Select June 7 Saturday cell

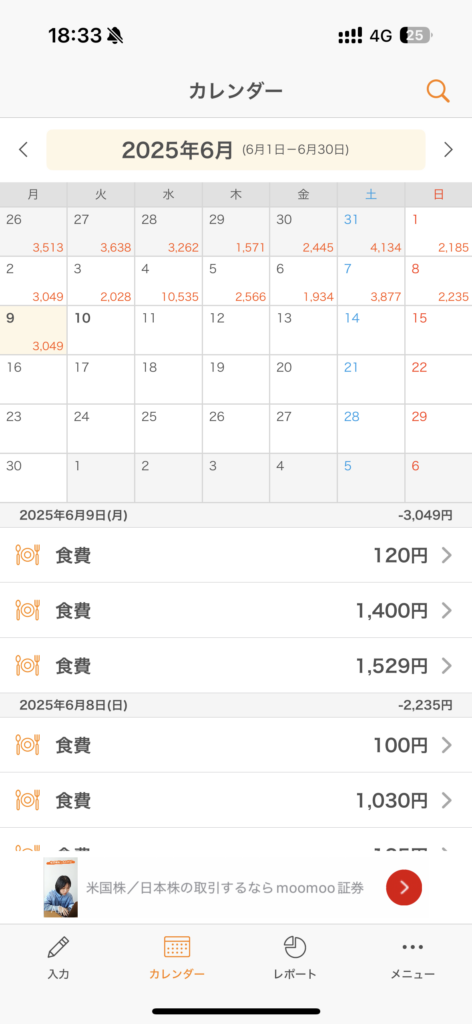[371, 281]
